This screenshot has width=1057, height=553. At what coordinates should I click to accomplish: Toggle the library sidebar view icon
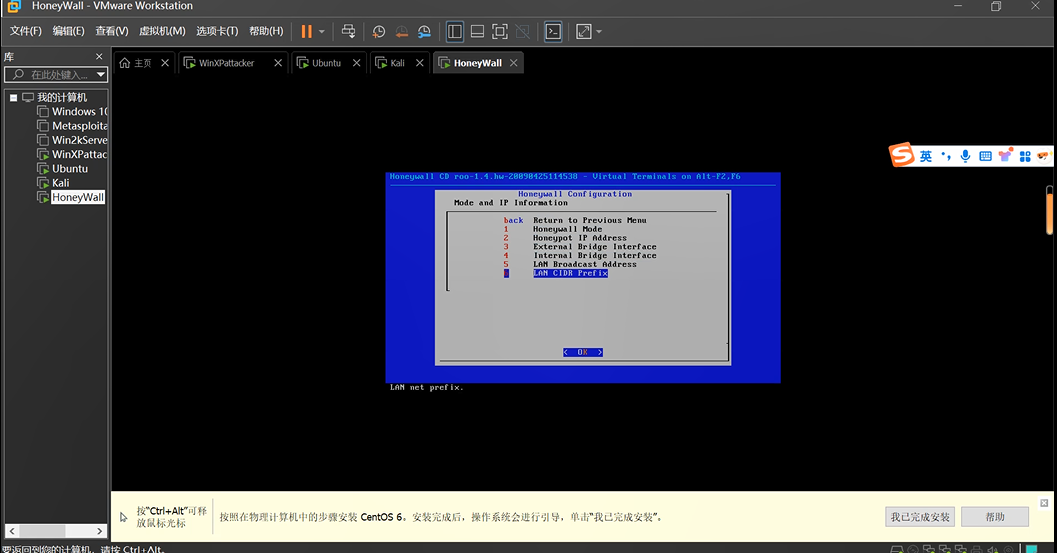[x=455, y=32]
